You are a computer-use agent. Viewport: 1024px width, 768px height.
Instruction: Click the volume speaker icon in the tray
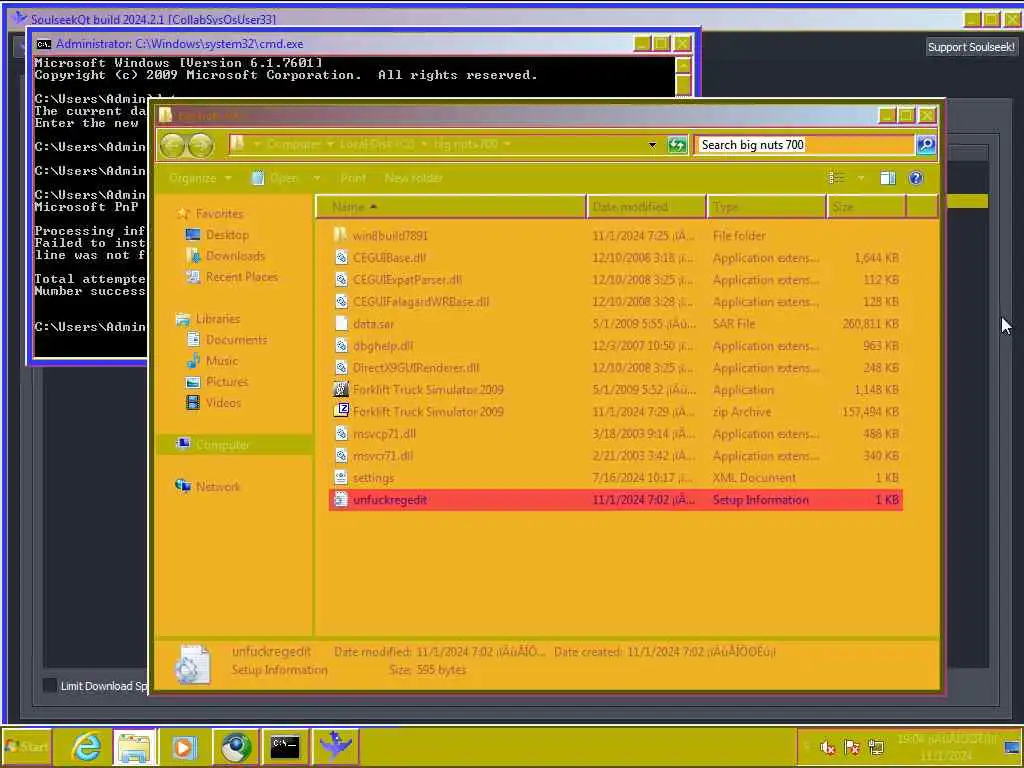tap(827, 748)
